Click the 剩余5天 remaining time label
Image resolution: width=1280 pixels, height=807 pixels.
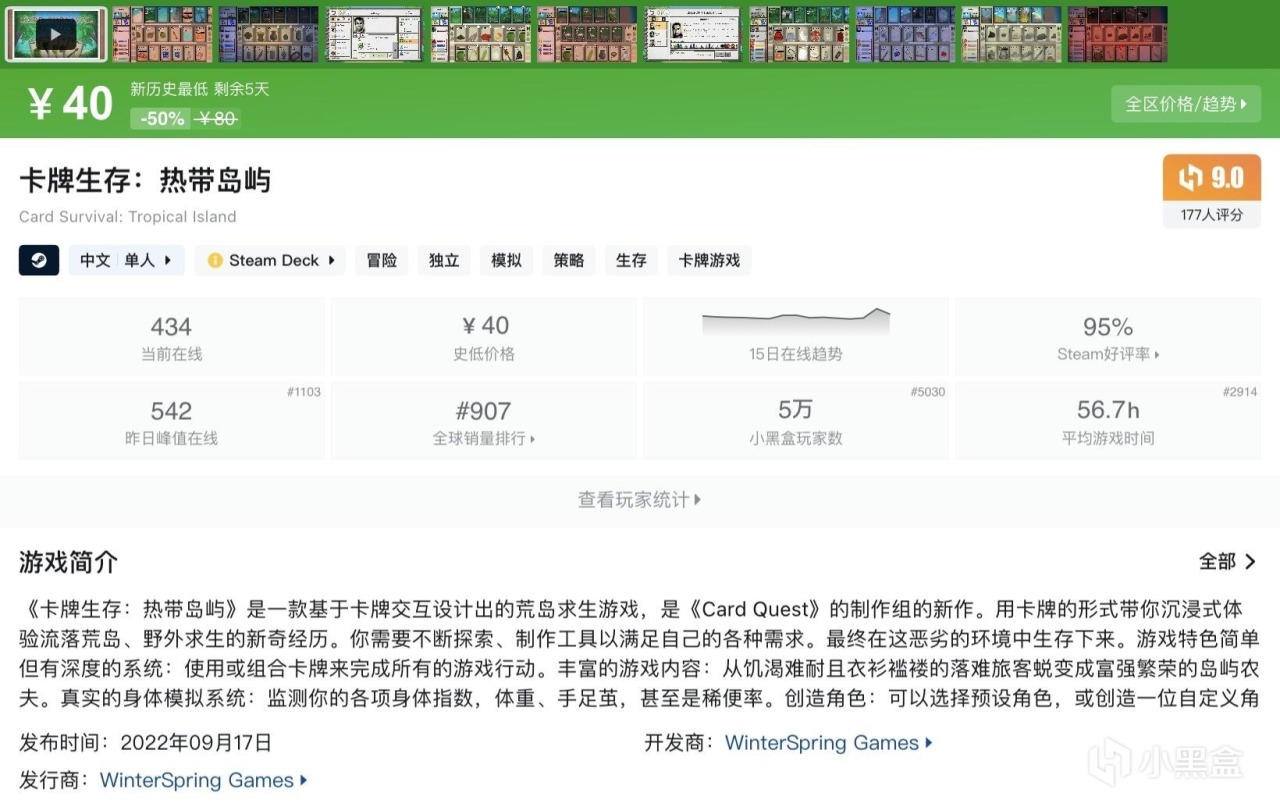point(242,89)
